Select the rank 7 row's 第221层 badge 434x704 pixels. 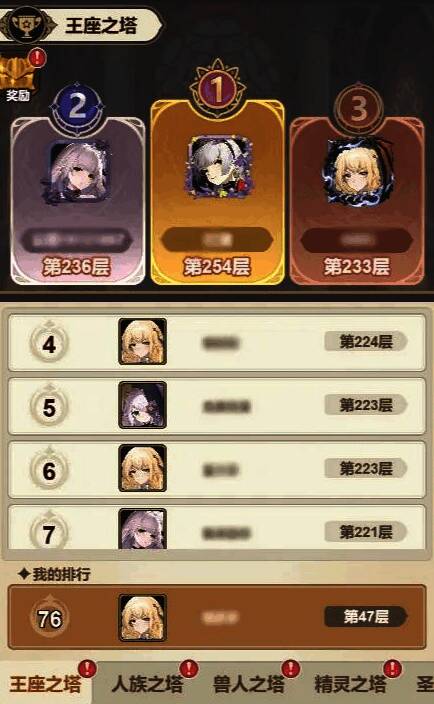[366, 532]
